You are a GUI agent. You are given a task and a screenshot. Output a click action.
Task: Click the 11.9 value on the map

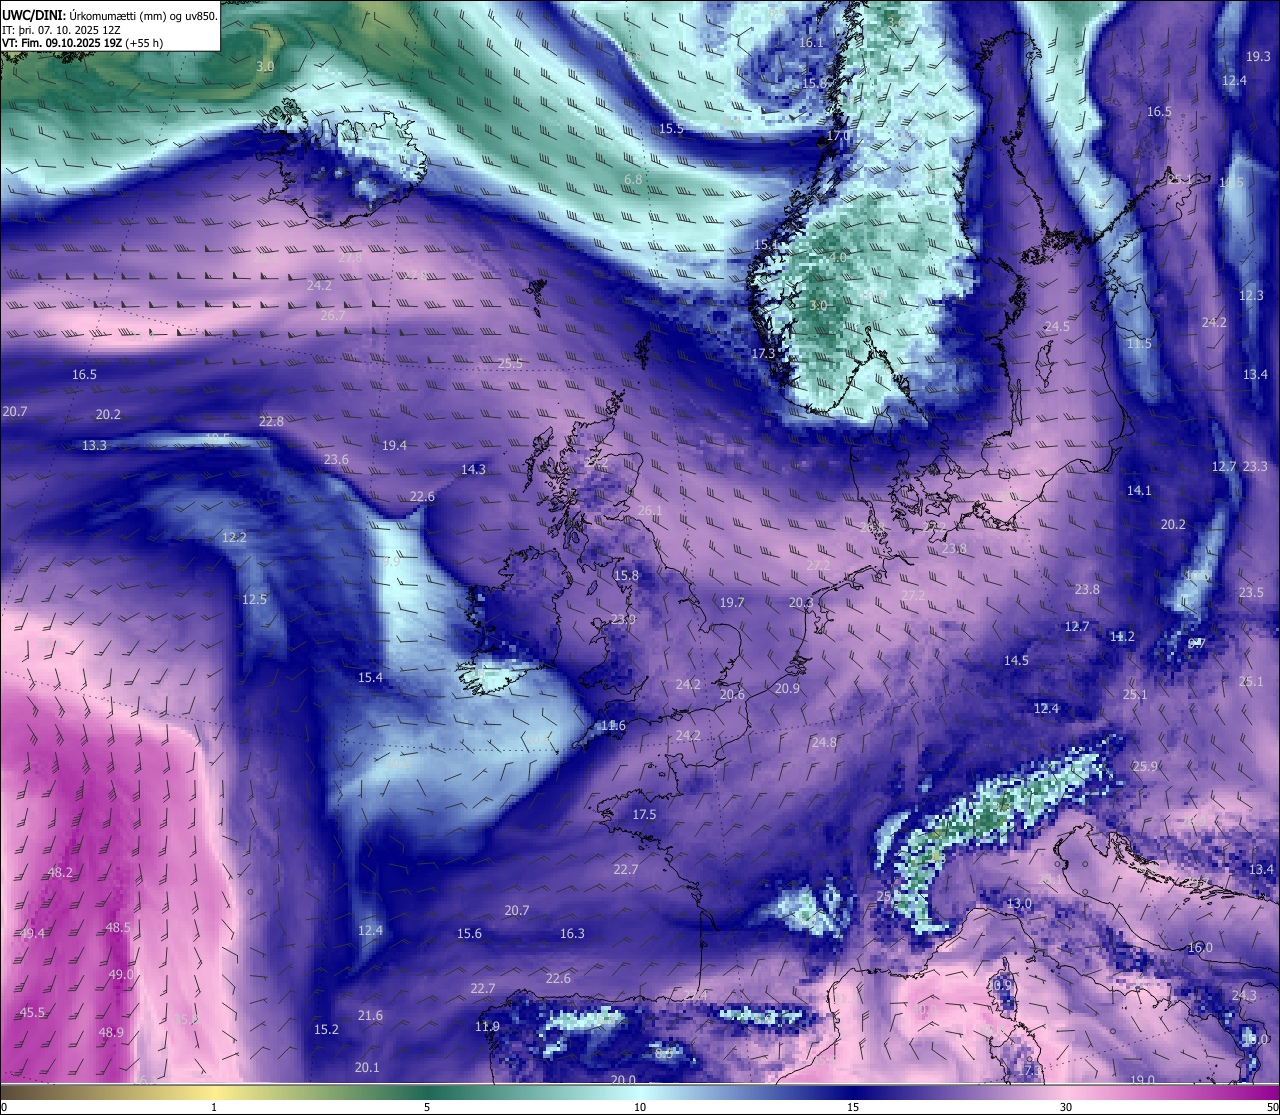487,1026
